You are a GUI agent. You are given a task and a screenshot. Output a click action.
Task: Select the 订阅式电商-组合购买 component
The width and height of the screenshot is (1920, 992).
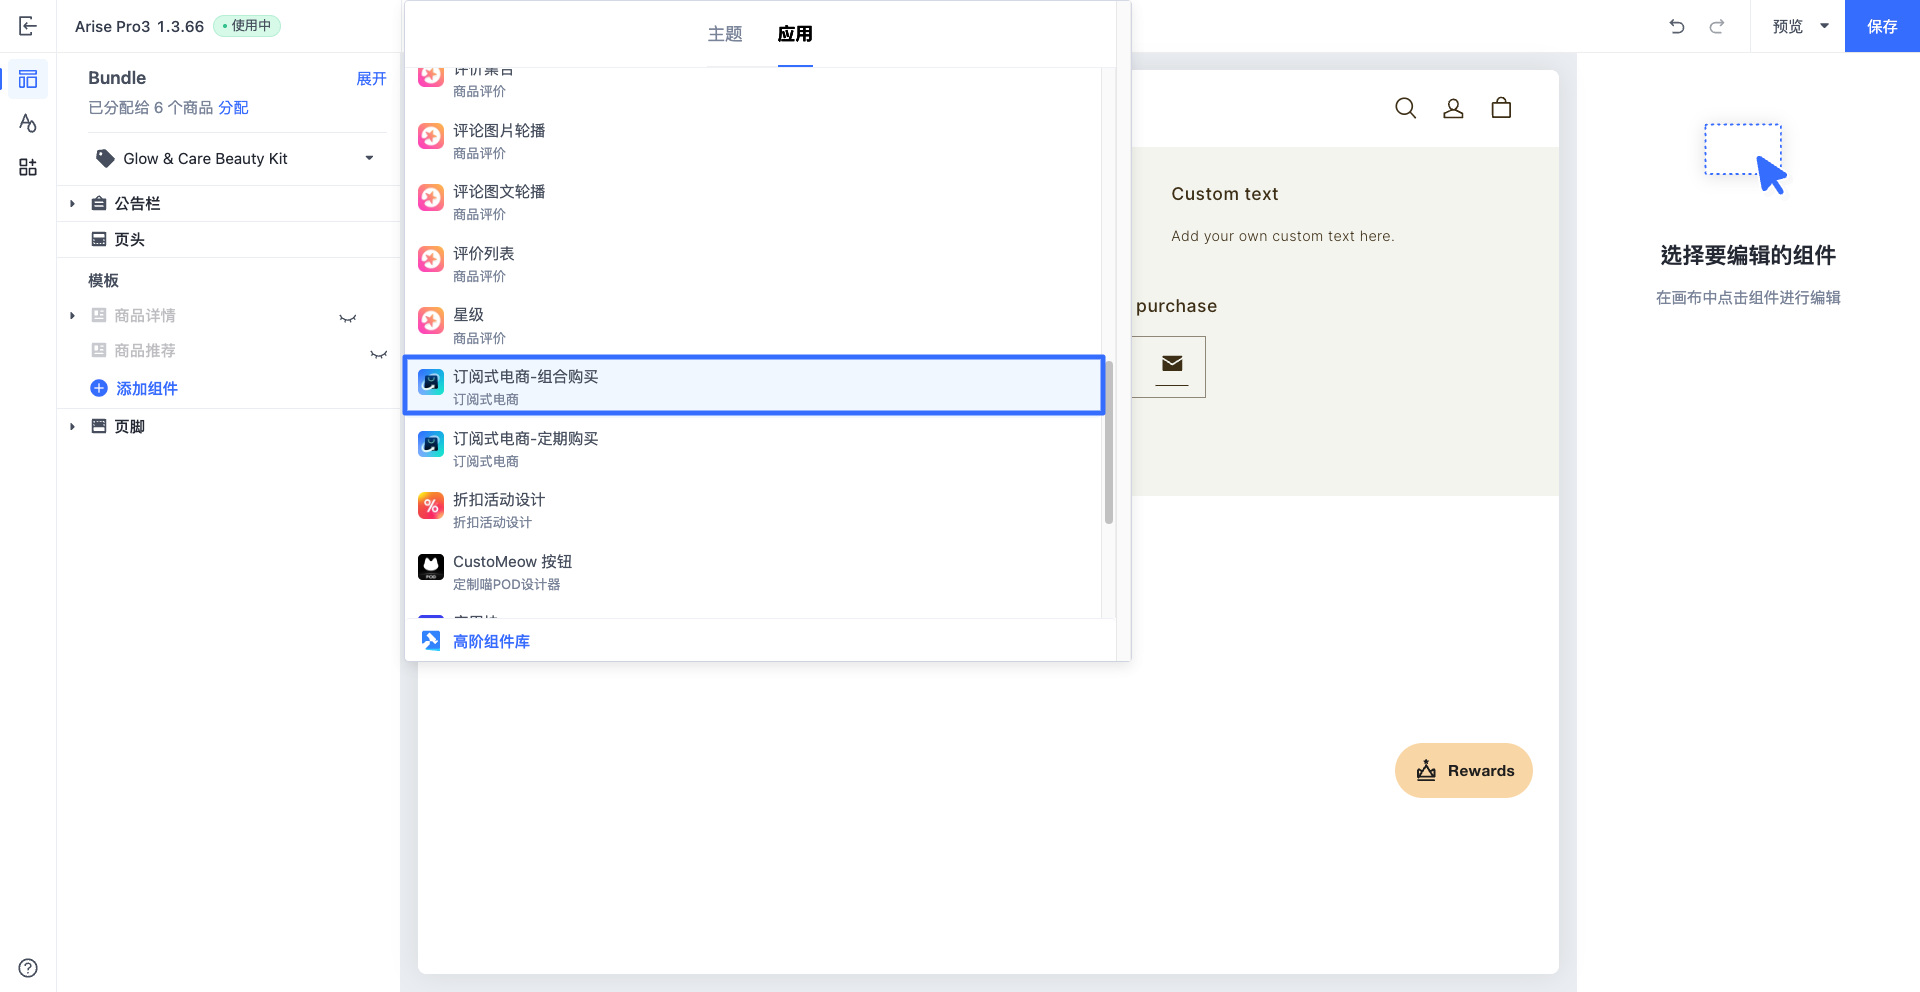coord(754,386)
